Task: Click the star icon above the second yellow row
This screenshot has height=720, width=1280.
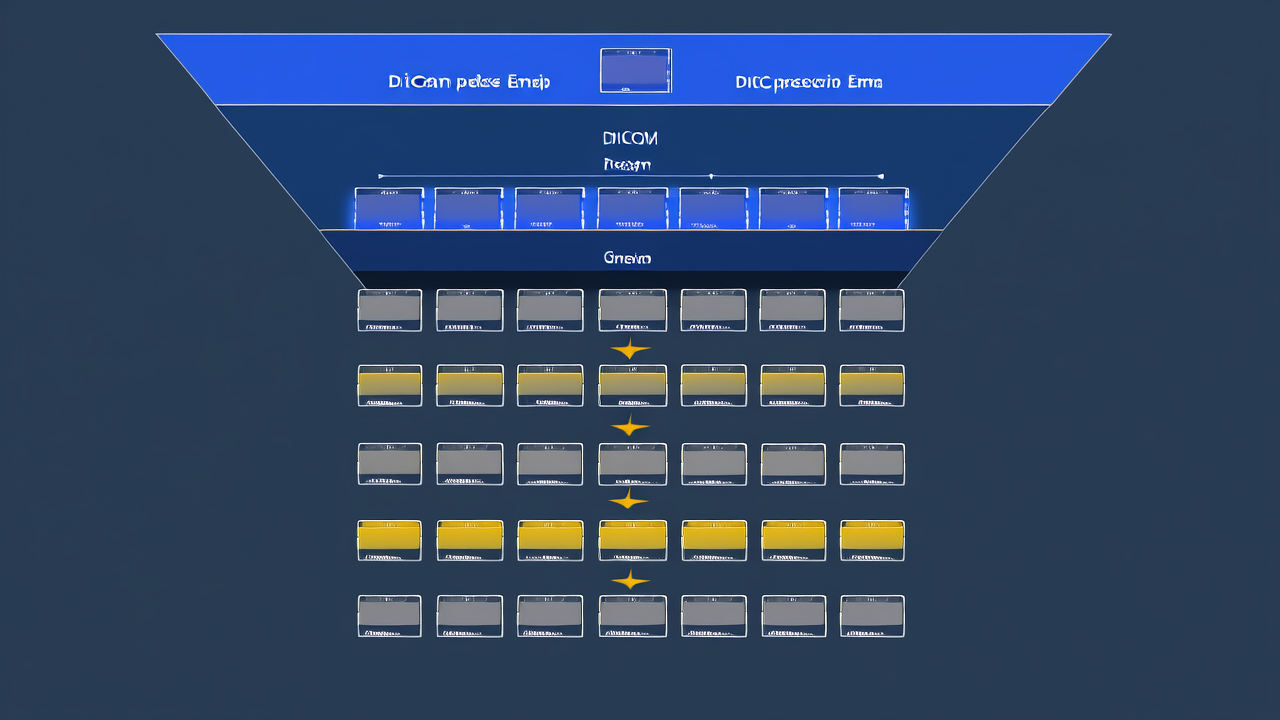Action: pyautogui.click(x=629, y=499)
